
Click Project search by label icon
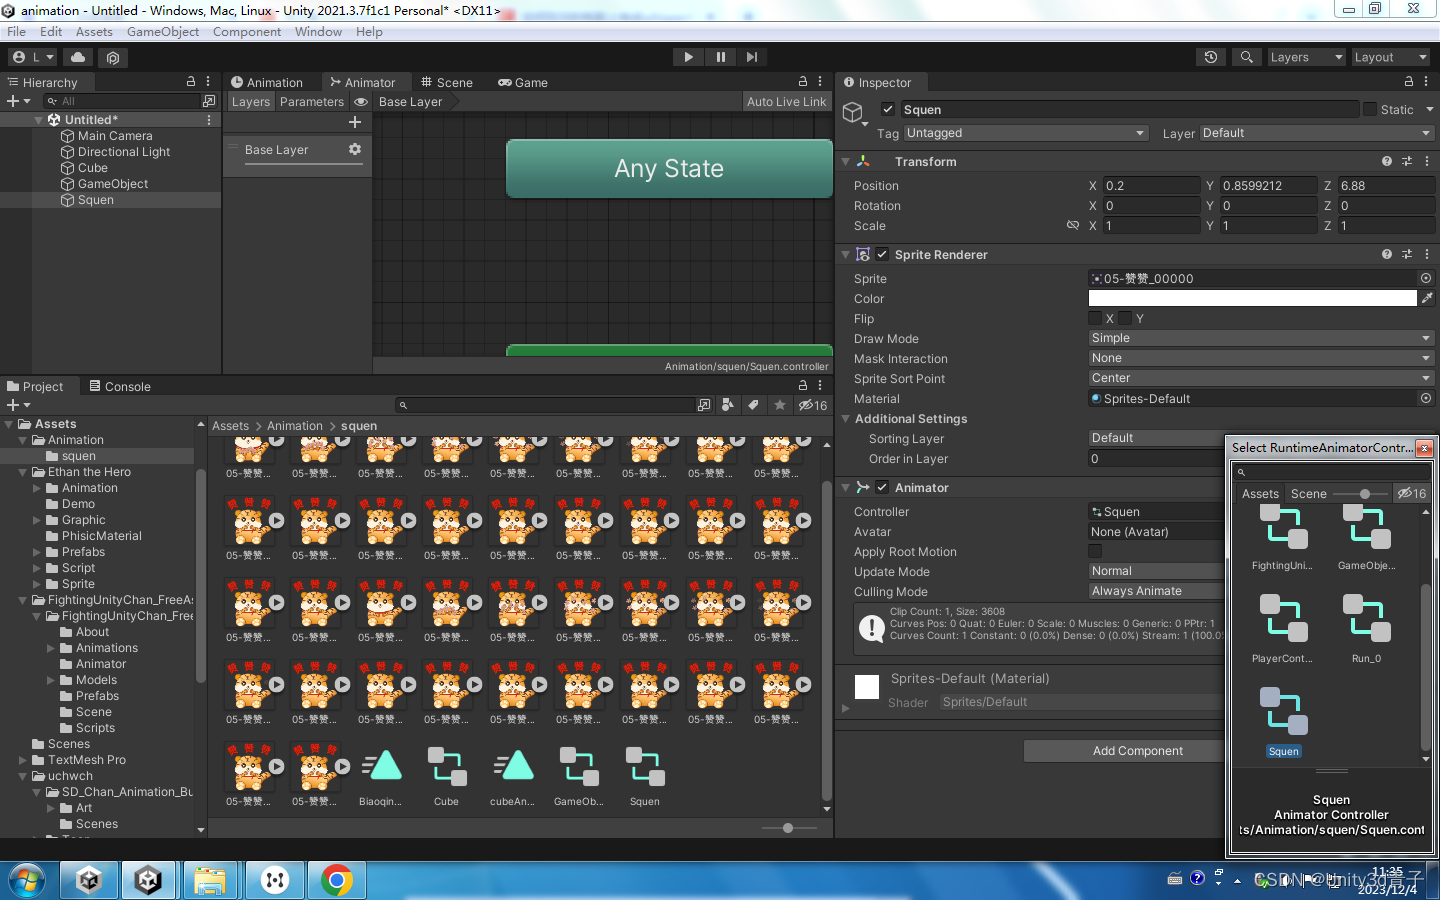tap(753, 405)
